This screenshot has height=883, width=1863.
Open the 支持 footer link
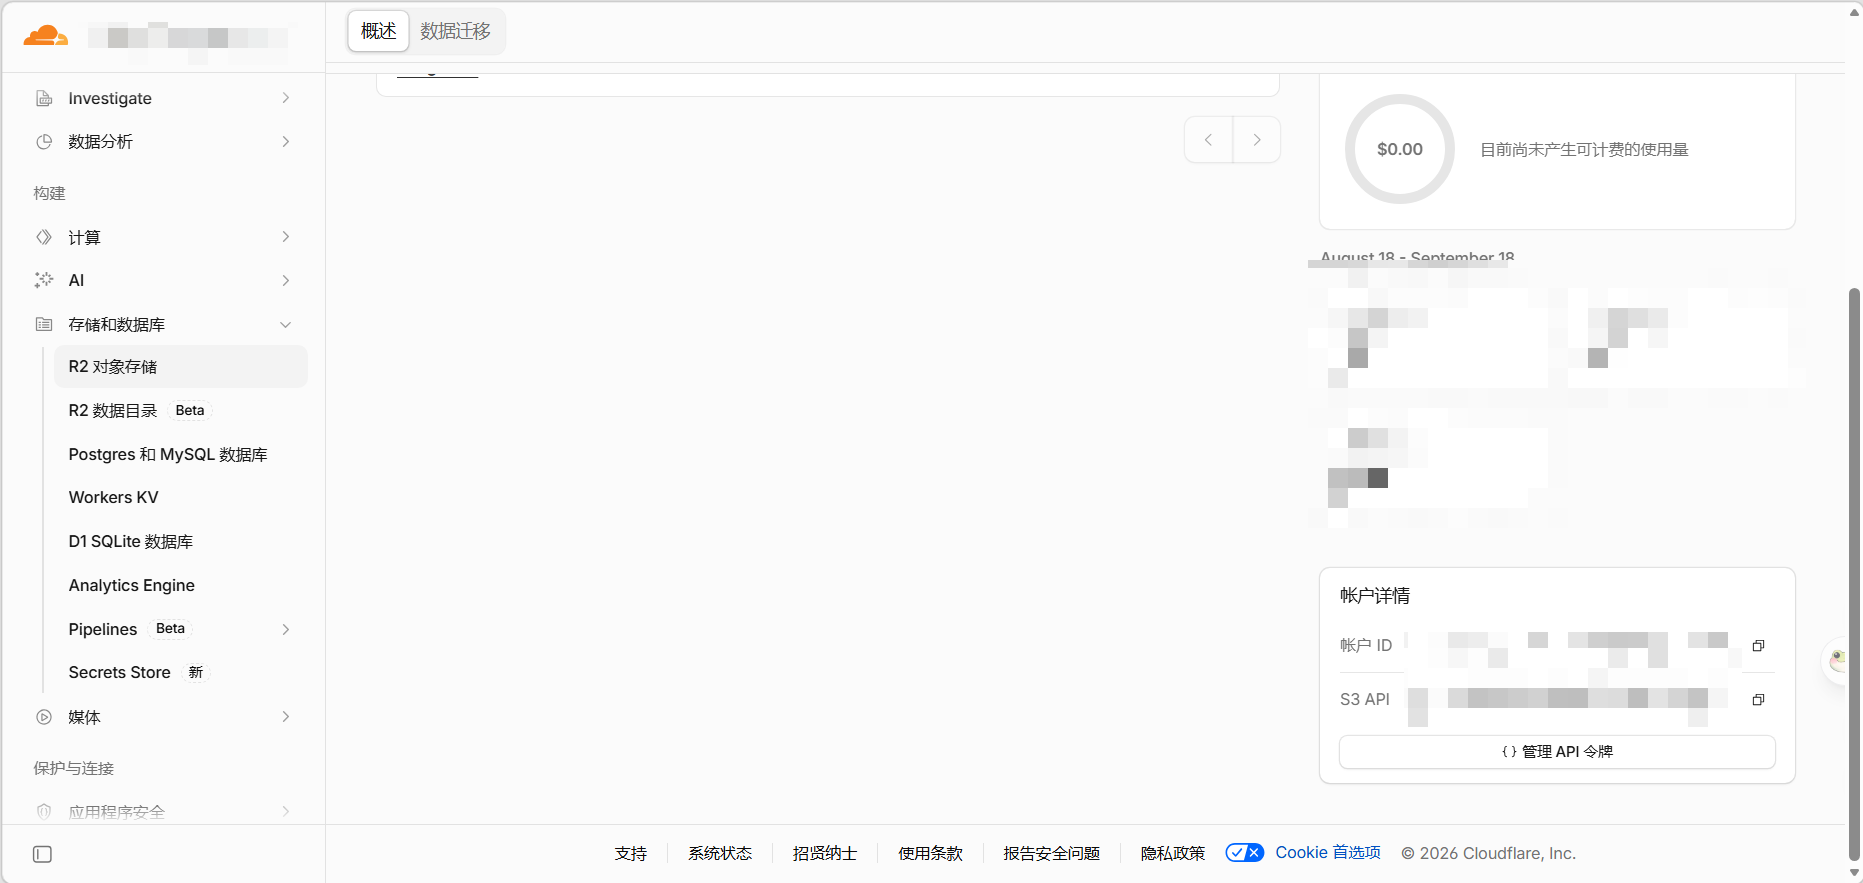point(631,854)
